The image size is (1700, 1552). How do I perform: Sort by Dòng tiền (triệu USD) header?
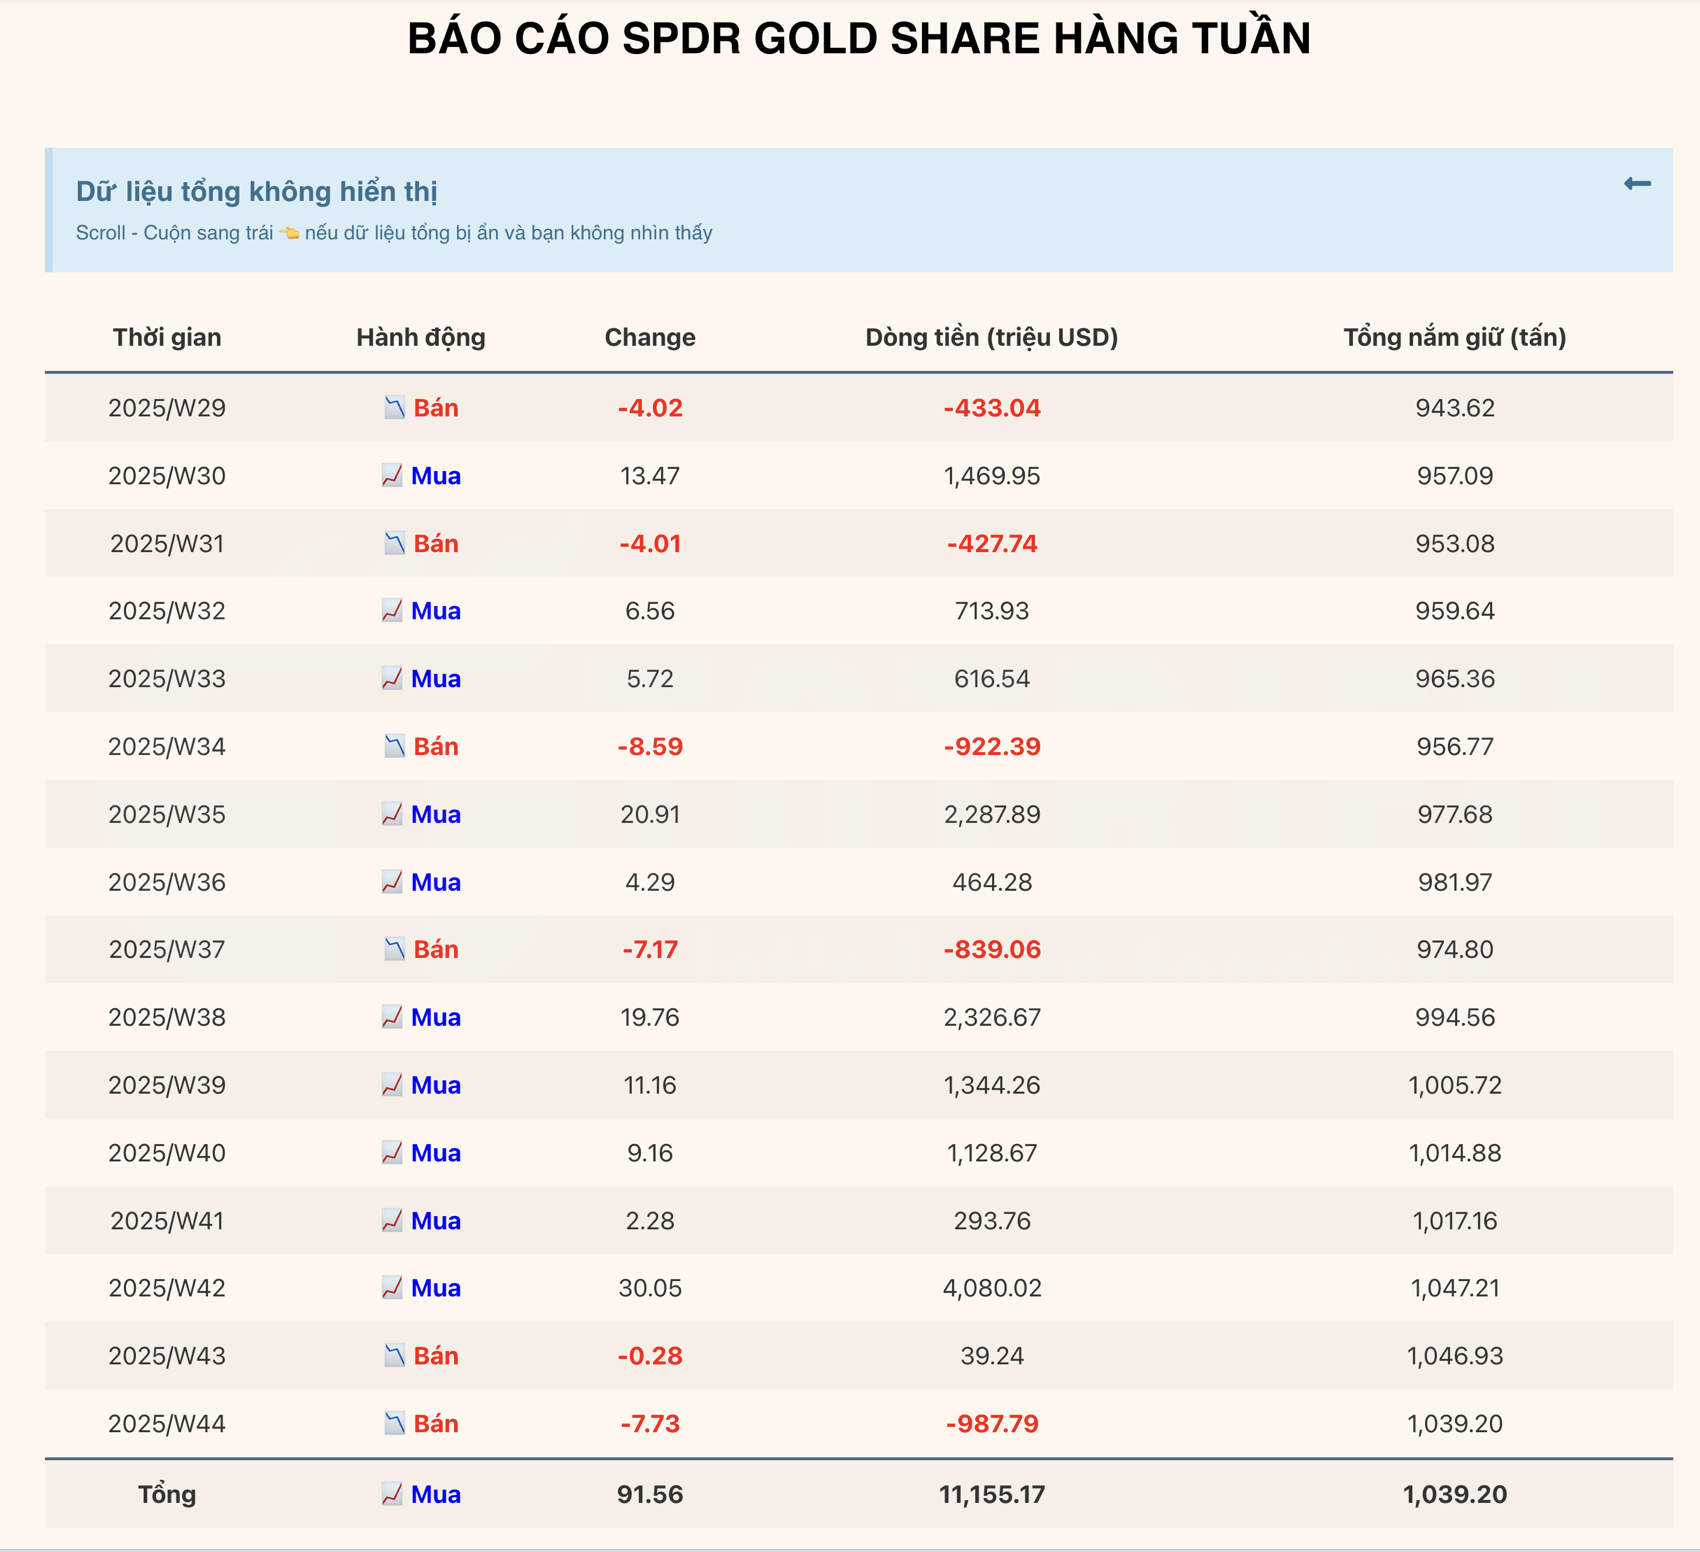point(993,337)
